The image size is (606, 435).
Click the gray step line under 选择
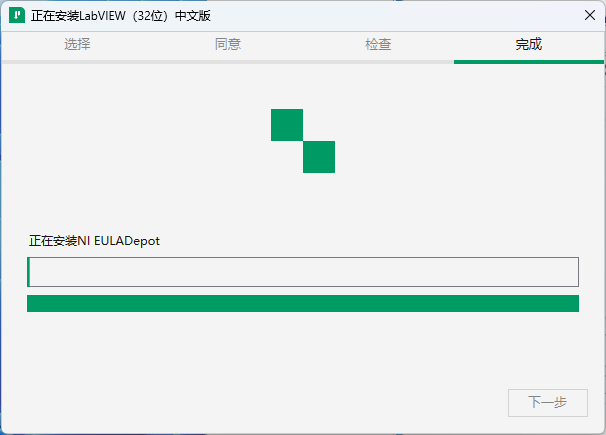(x=77, y=62)
